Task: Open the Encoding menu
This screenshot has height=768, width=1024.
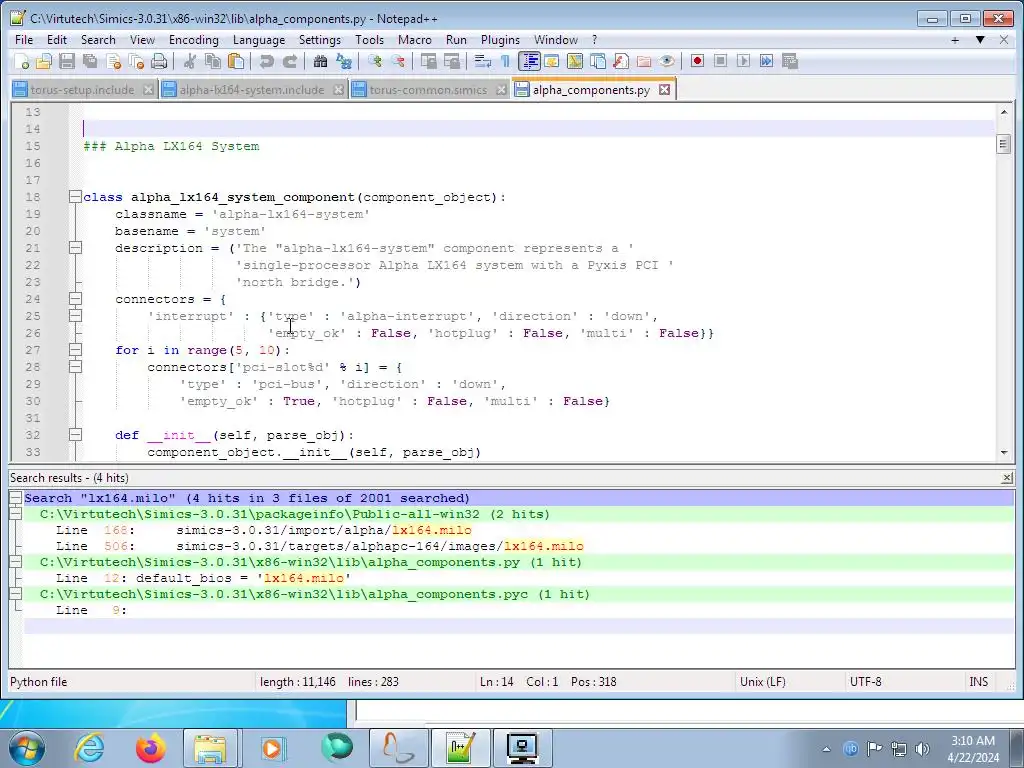Action: [x=194, y=40]
